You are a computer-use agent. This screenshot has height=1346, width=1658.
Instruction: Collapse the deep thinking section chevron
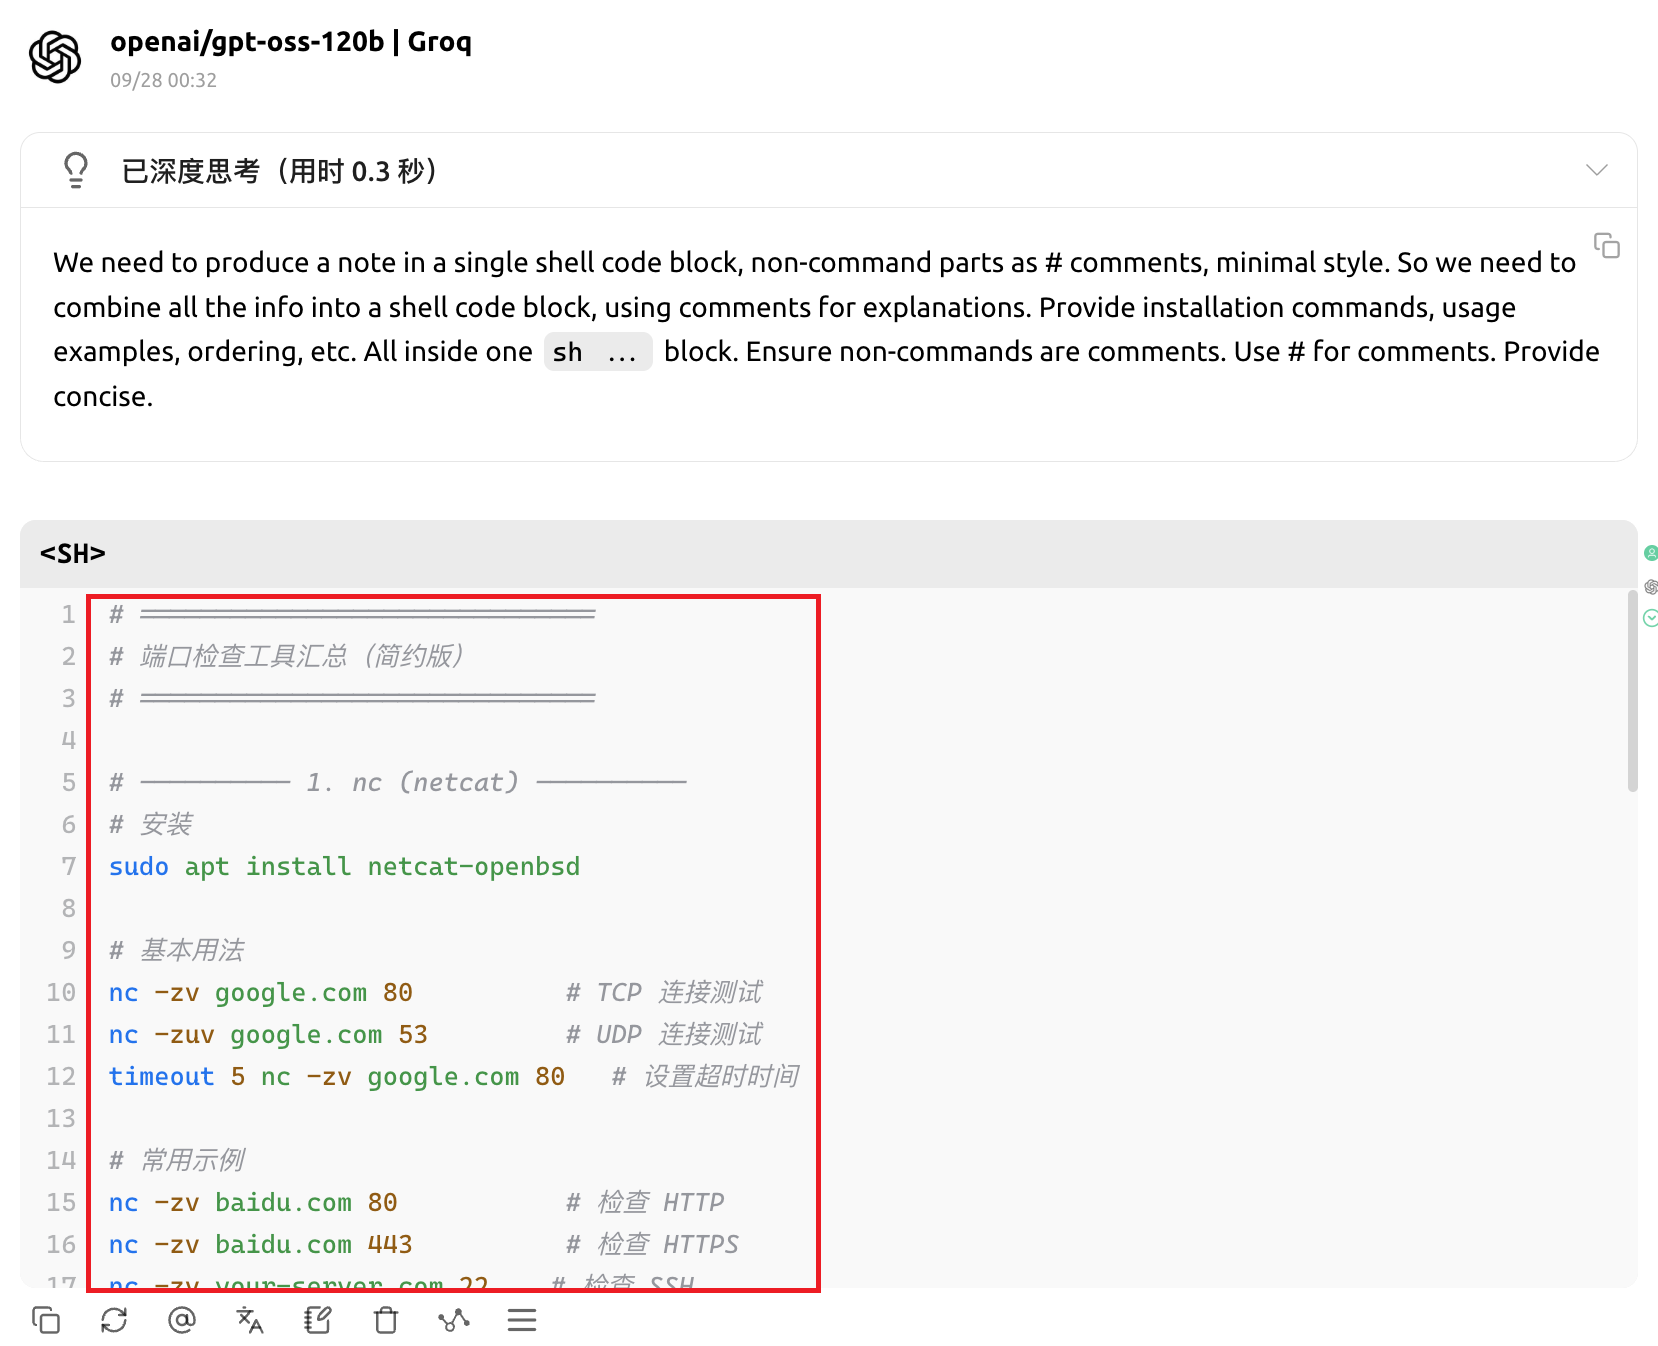point(1597,170)
